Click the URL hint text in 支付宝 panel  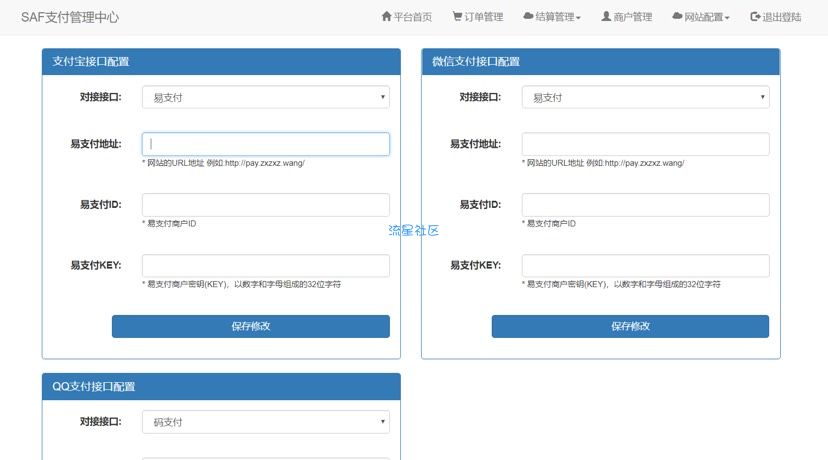(223, 163)
